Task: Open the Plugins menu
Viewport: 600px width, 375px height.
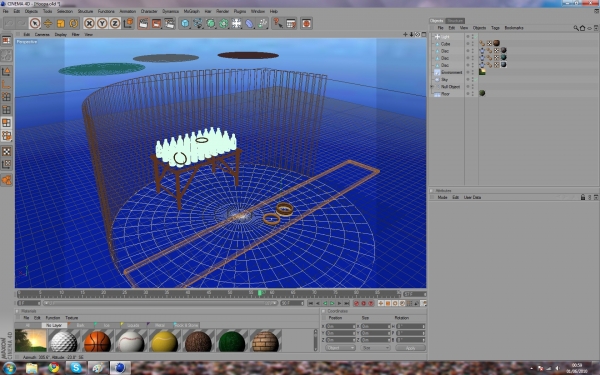Action: (240, 11)
